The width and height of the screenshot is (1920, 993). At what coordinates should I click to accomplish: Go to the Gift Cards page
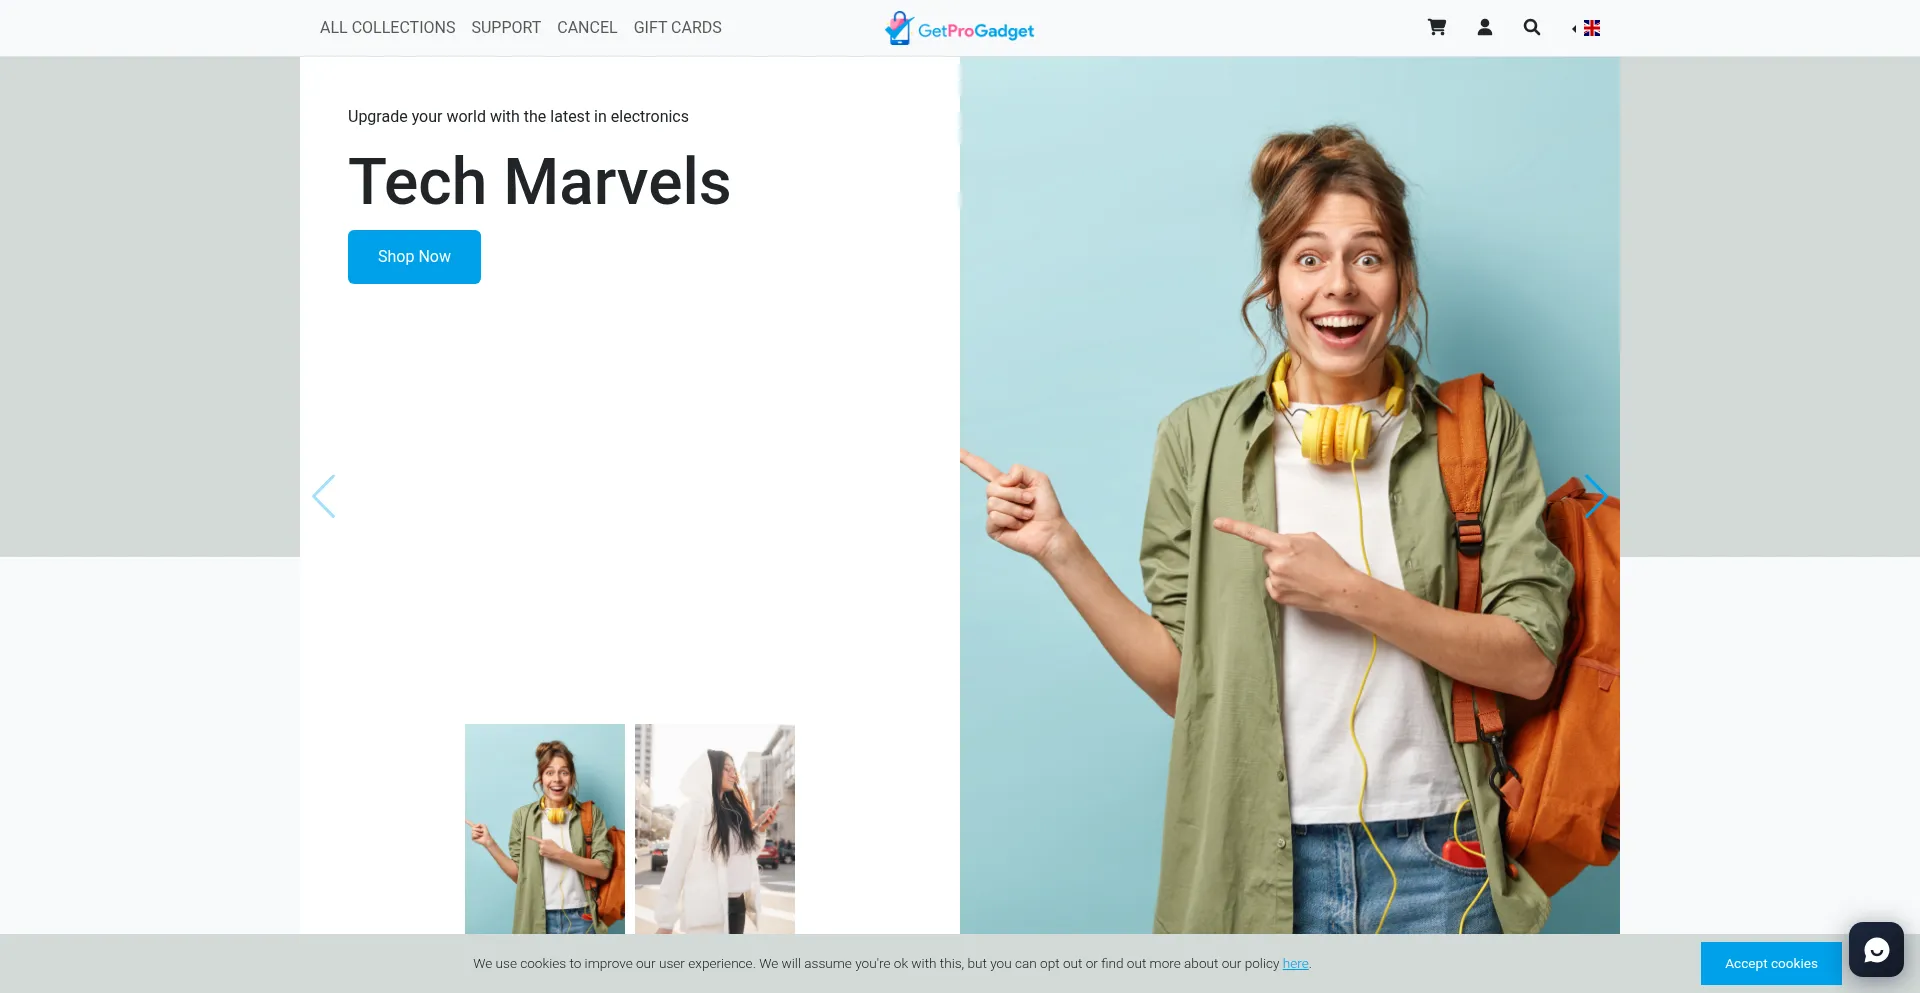pos(677,28)
